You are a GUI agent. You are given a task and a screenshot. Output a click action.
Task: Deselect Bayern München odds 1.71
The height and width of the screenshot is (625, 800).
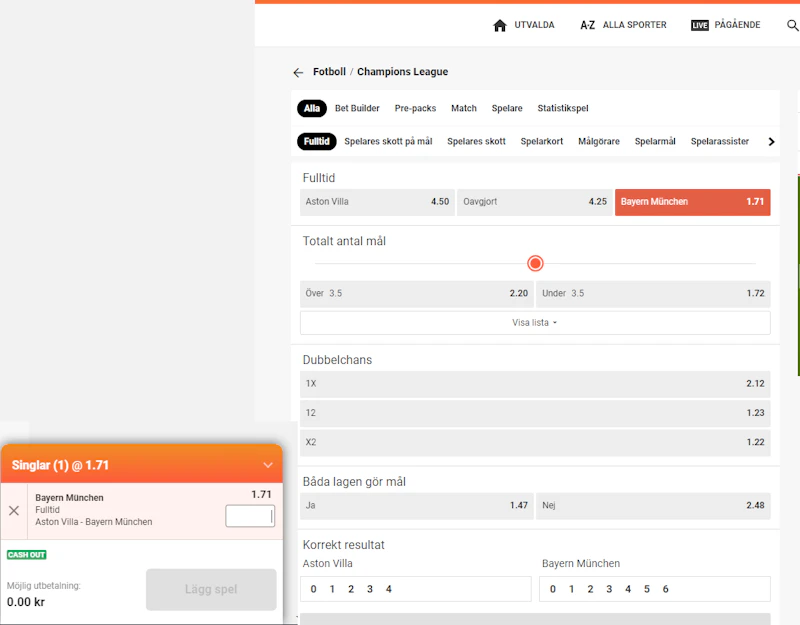pyautogui.click(x=692, y=202)
